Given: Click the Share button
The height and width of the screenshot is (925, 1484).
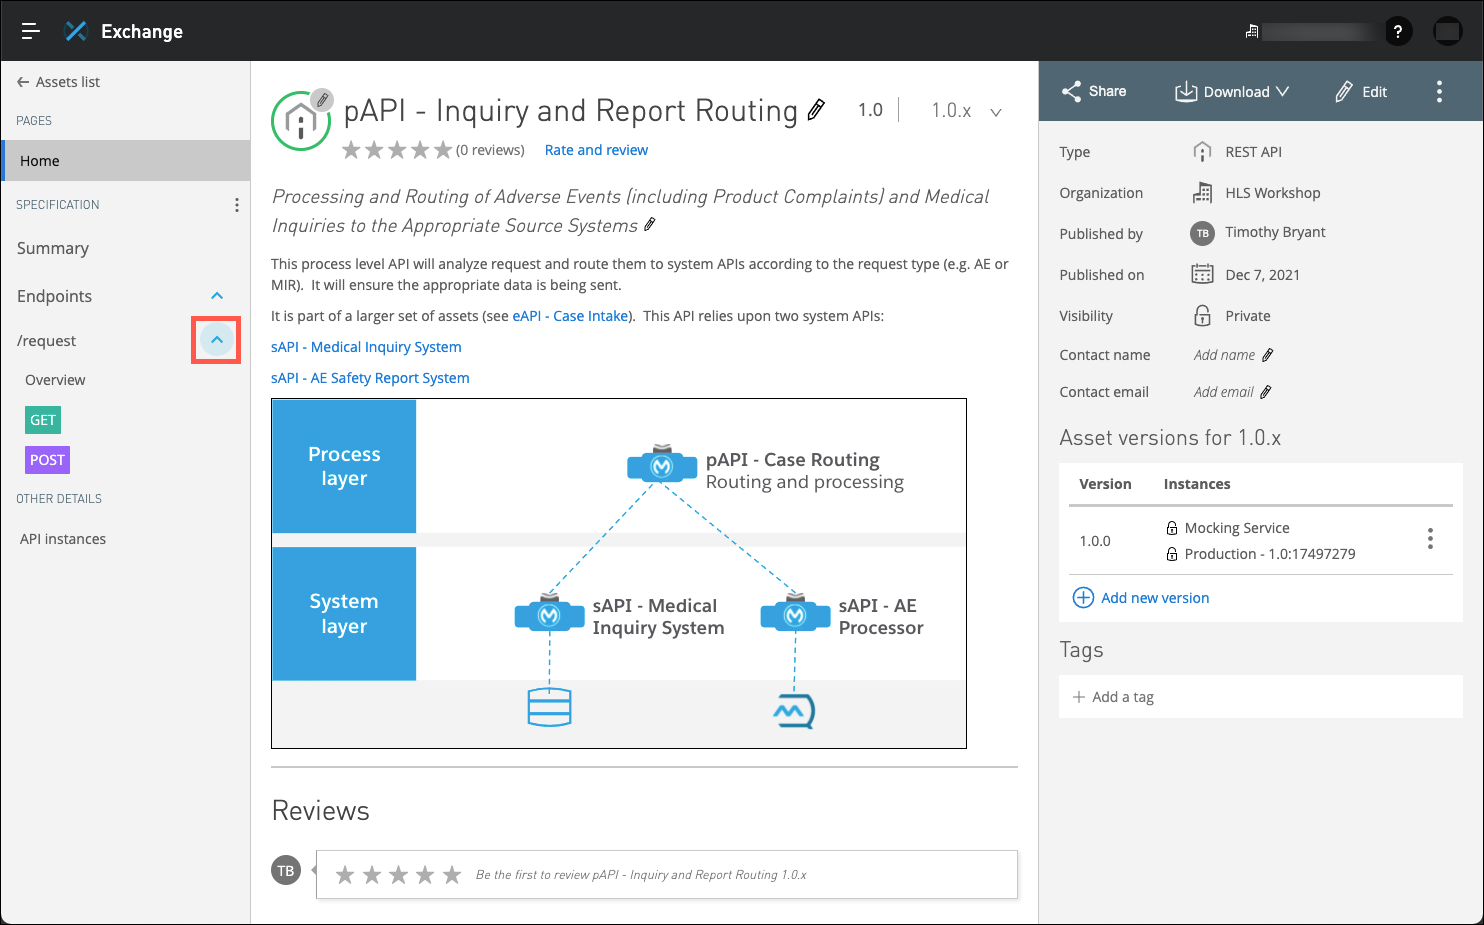Looking at the screenshot, I should click(1094, 91).
